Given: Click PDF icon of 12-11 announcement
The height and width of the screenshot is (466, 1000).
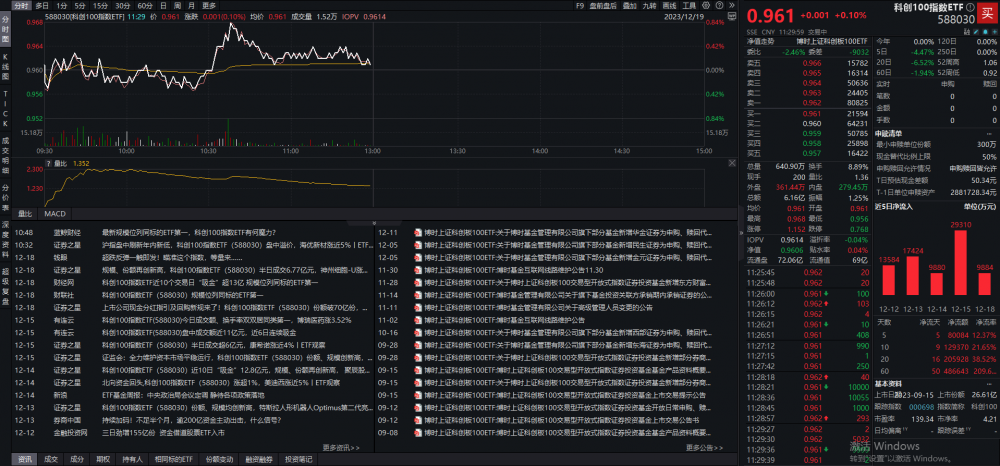Looking at the screenshot, I should (418, 233).
